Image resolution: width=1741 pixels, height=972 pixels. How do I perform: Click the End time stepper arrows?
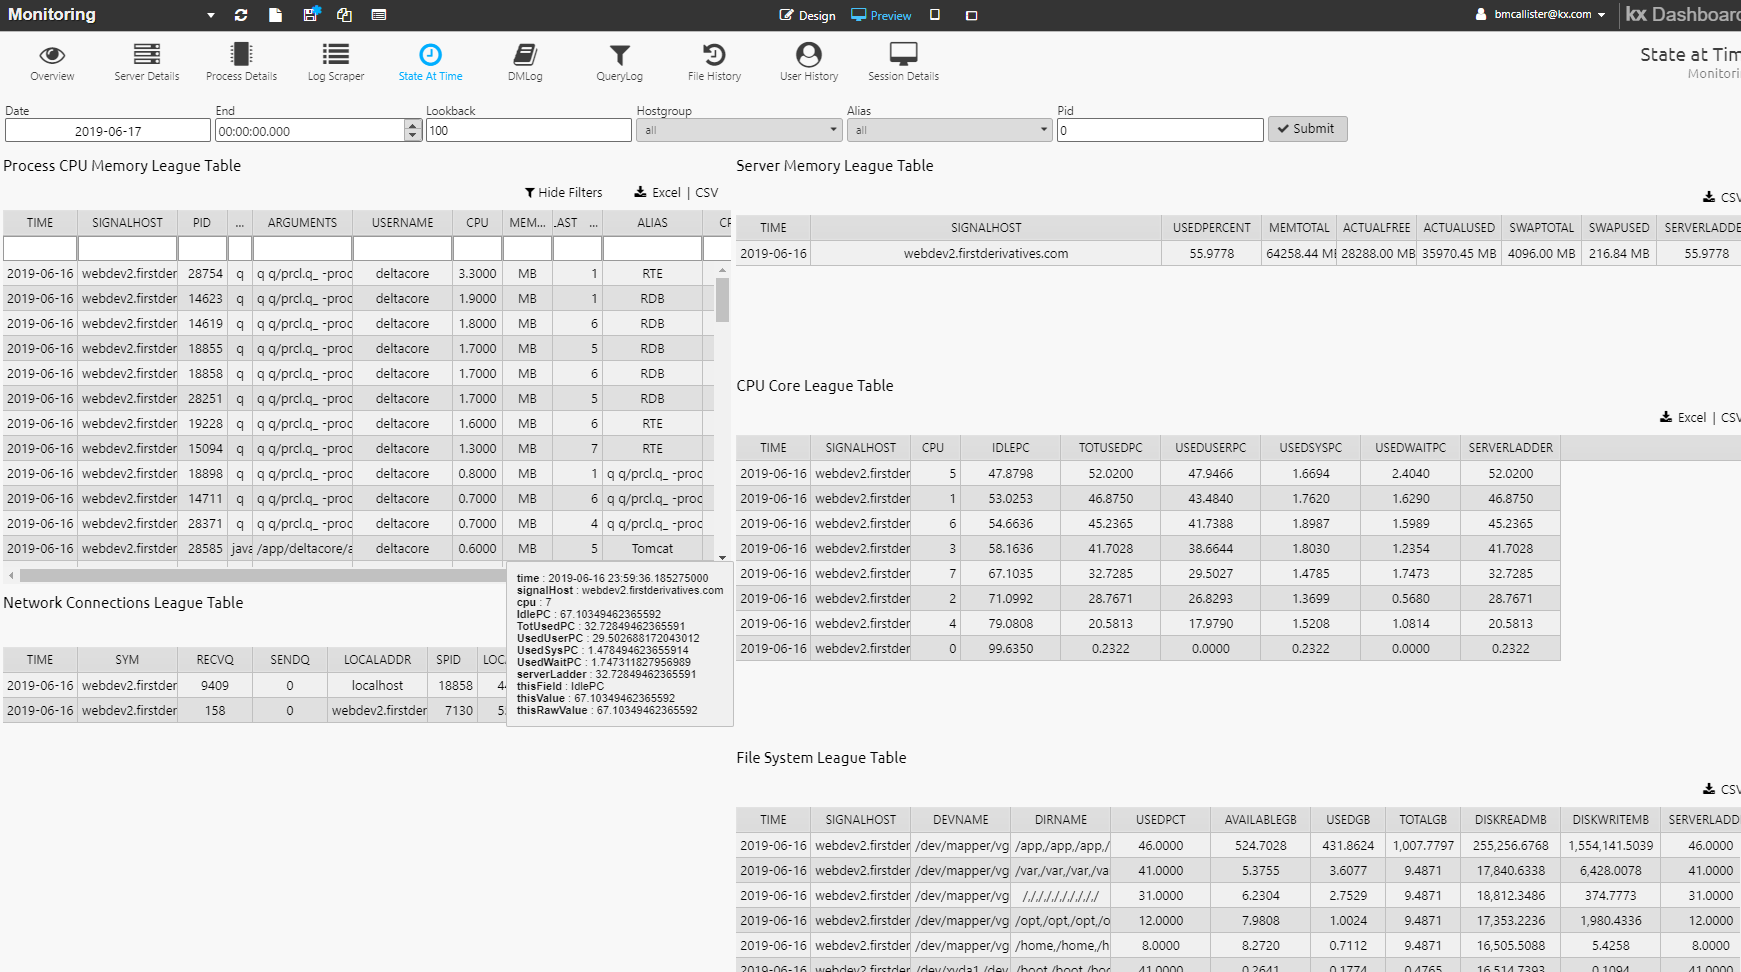pyautogui.click(x=413, y=130)
